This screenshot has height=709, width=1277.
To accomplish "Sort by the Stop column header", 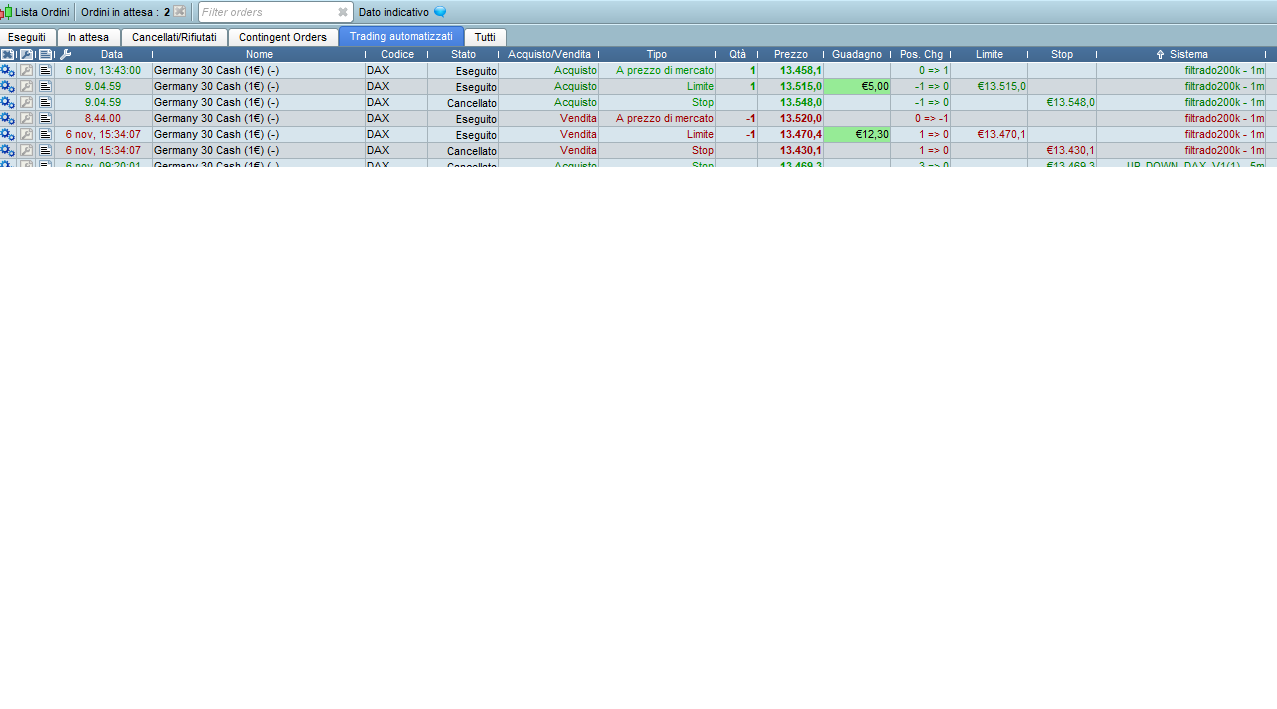I will coord(1062,55).
